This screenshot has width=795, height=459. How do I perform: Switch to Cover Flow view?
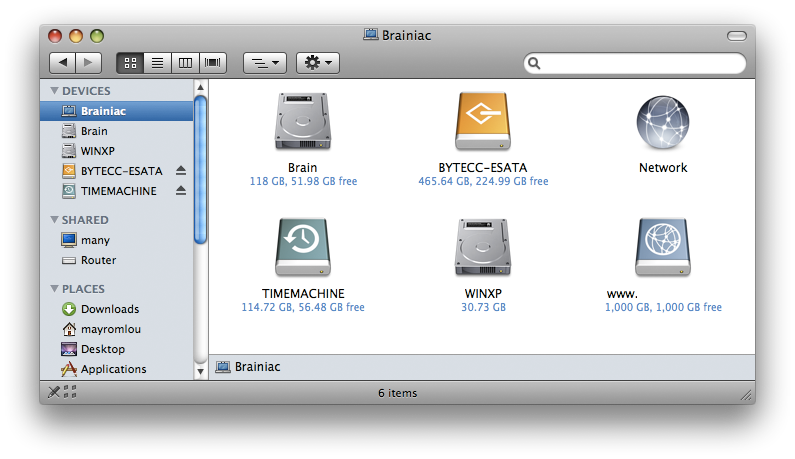point(212,63)
